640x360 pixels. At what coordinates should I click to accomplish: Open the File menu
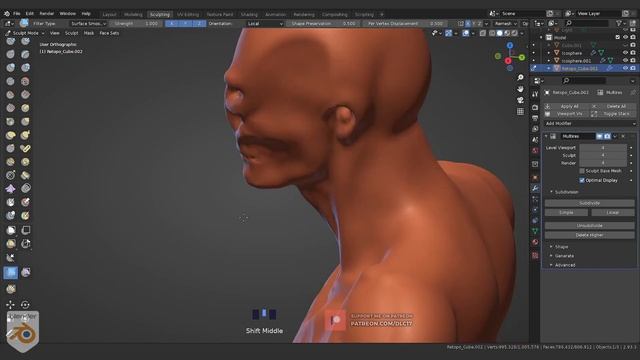tap(17, 13)
